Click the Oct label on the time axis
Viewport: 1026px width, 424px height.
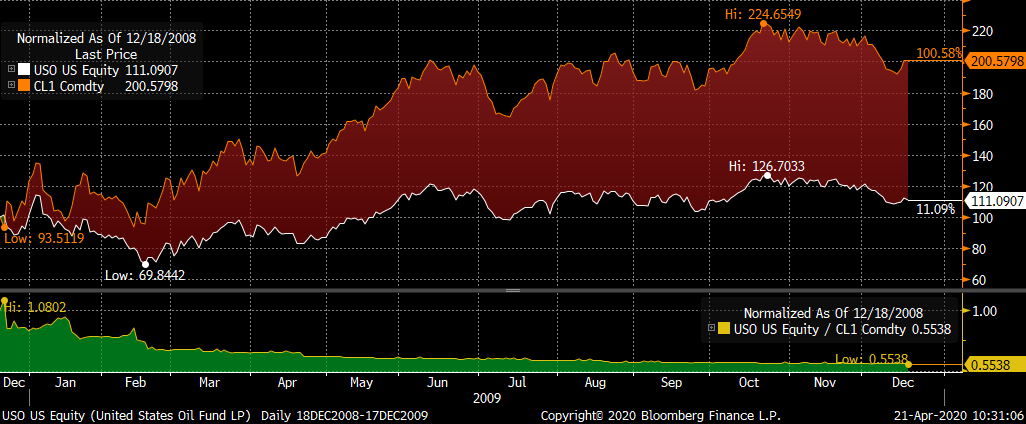pyautogui.click(x=750, y=381)
